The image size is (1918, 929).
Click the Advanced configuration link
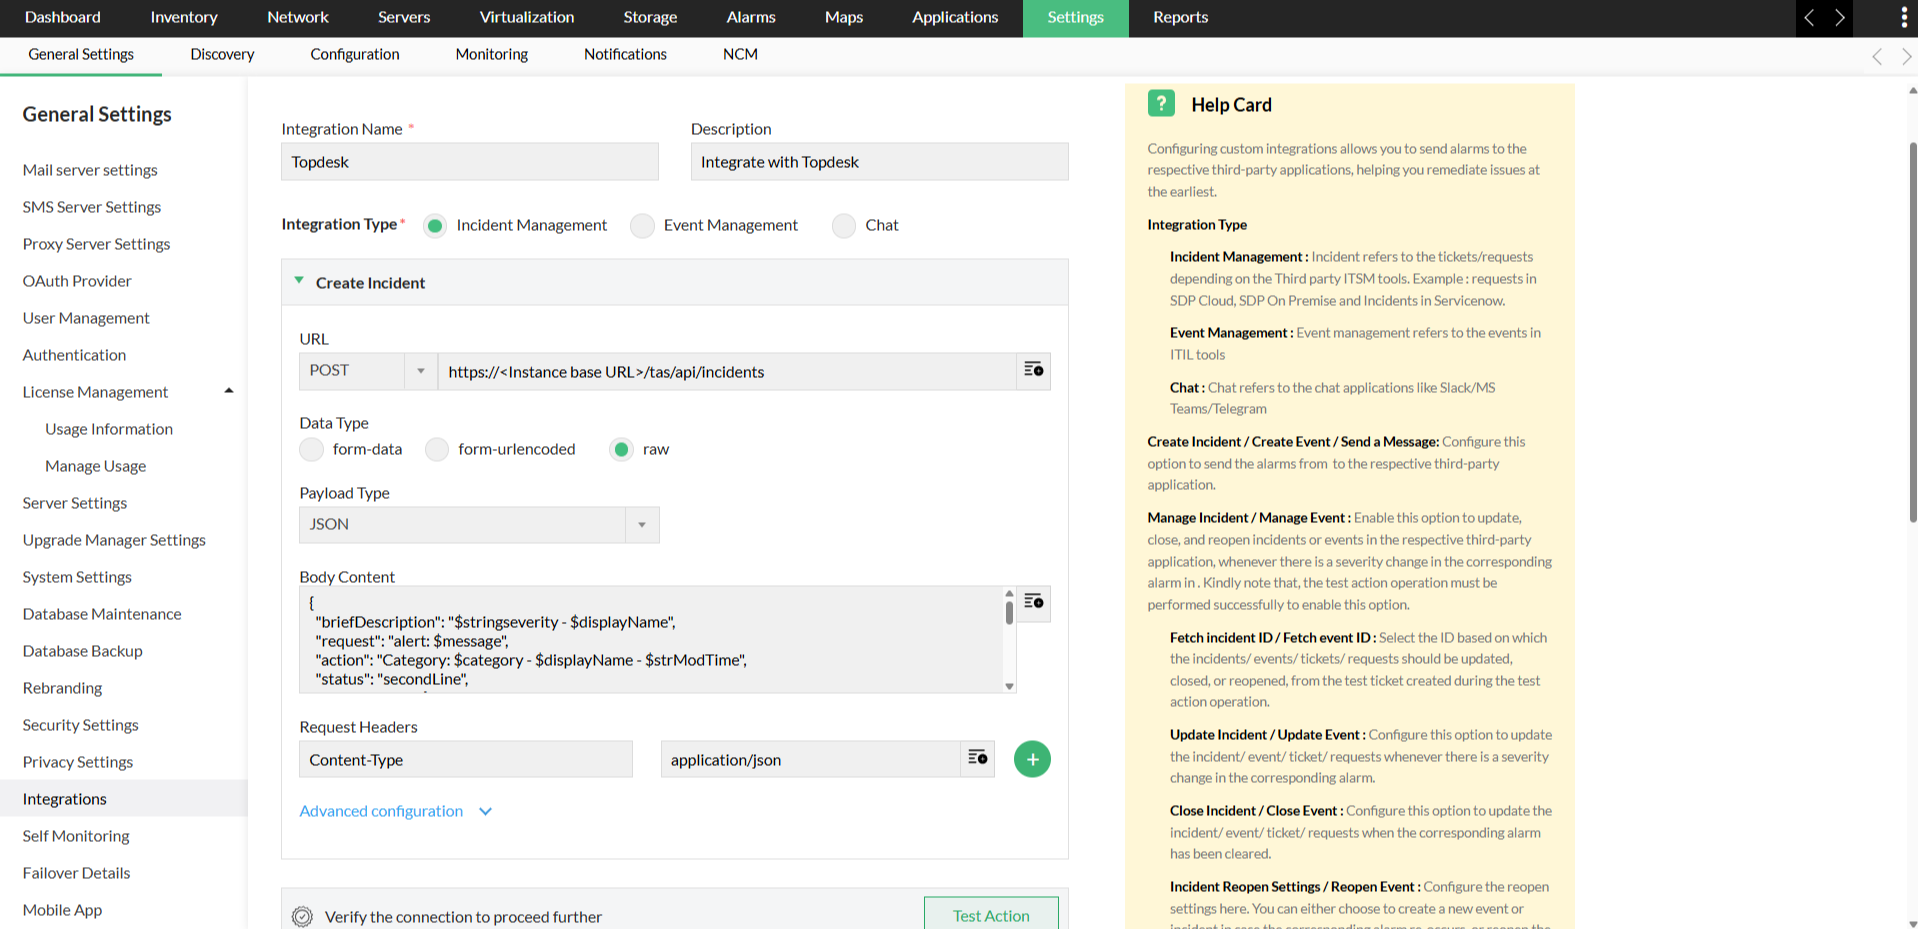pyautogui.click(x=381, y=811)
